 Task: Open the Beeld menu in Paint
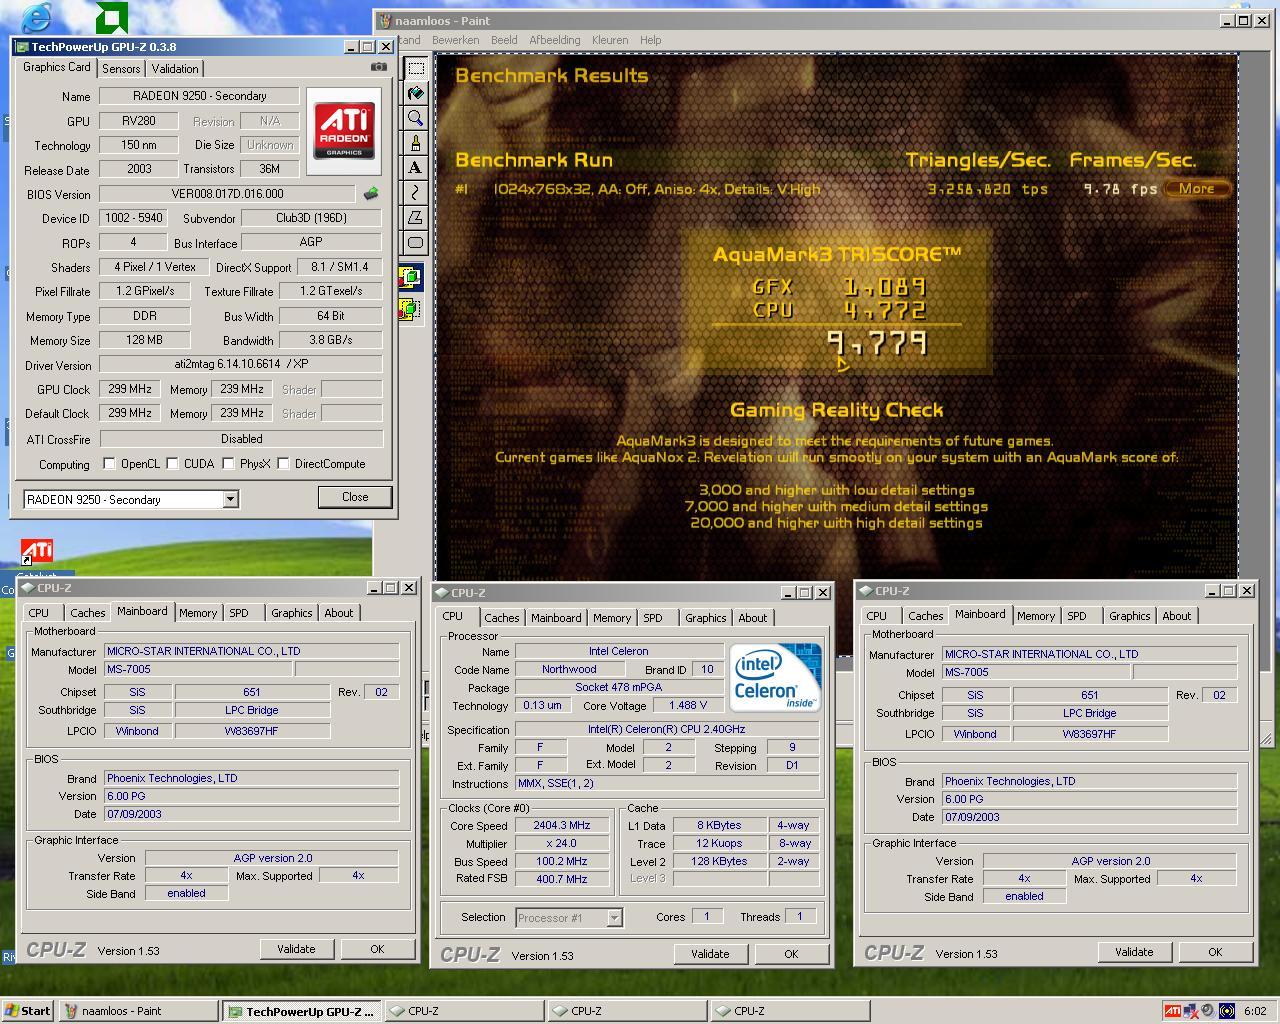[504, 40]
